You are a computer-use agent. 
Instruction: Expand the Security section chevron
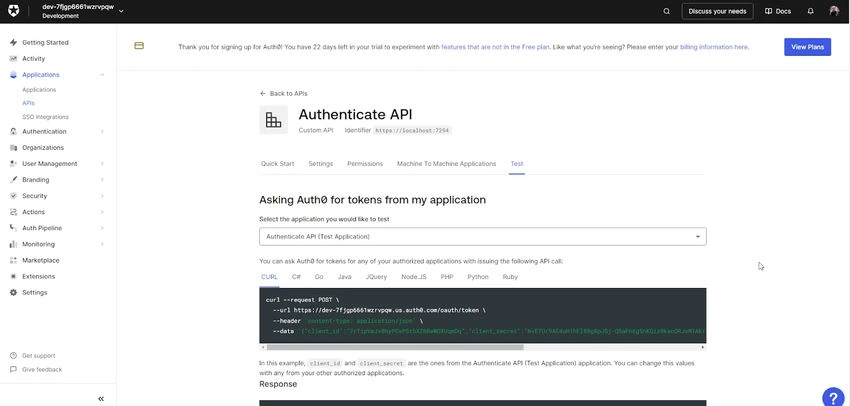pyautogui.click(x=102, y=196)
